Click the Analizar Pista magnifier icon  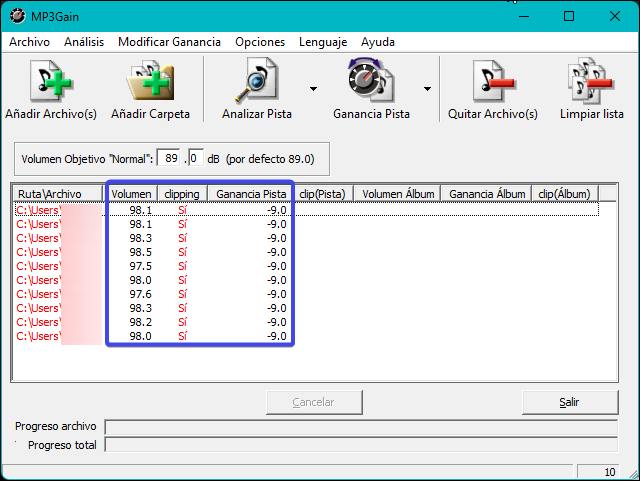coord(257,81)
